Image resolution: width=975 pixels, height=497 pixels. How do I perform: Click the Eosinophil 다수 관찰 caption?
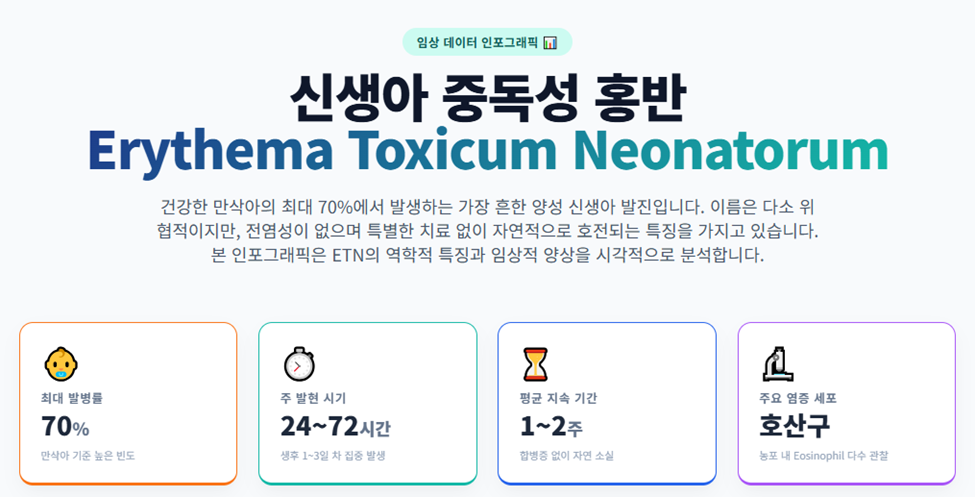(824, 456)
